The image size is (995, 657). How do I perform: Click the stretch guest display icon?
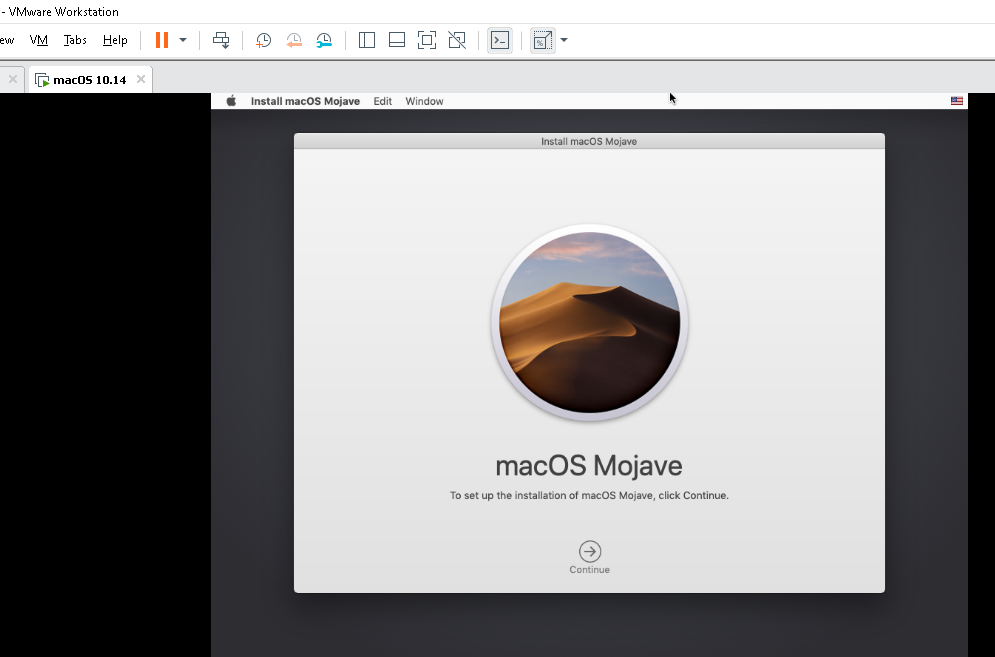[x=543, y=40]
